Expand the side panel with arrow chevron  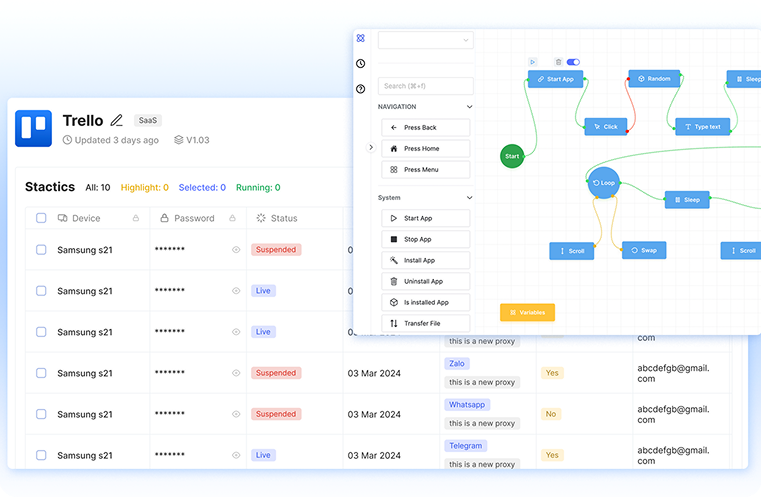(x=371, y=147)
